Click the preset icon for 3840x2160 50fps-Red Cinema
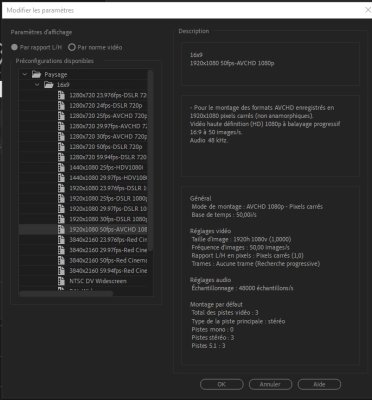This screenshot has height=400, width=372. [x=61, y=260]
